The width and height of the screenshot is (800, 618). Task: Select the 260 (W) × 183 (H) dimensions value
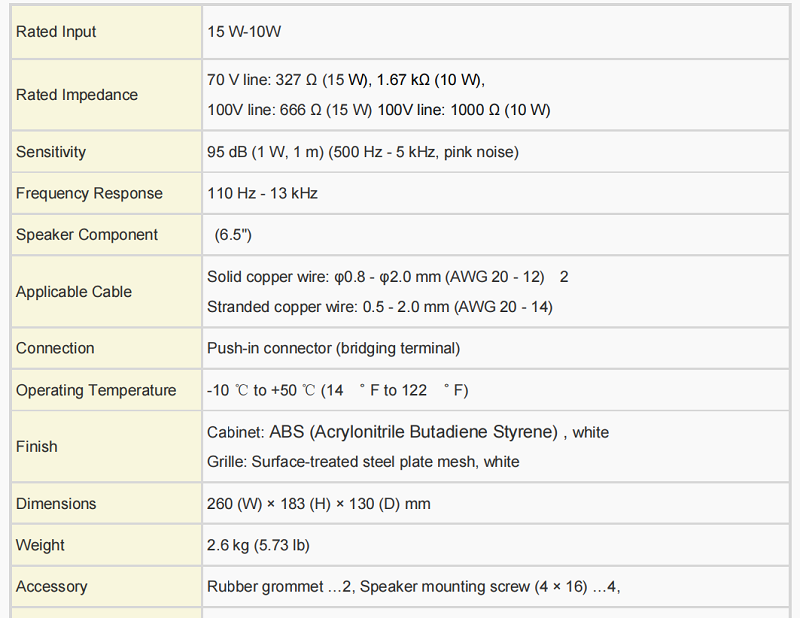coord(318,504)
